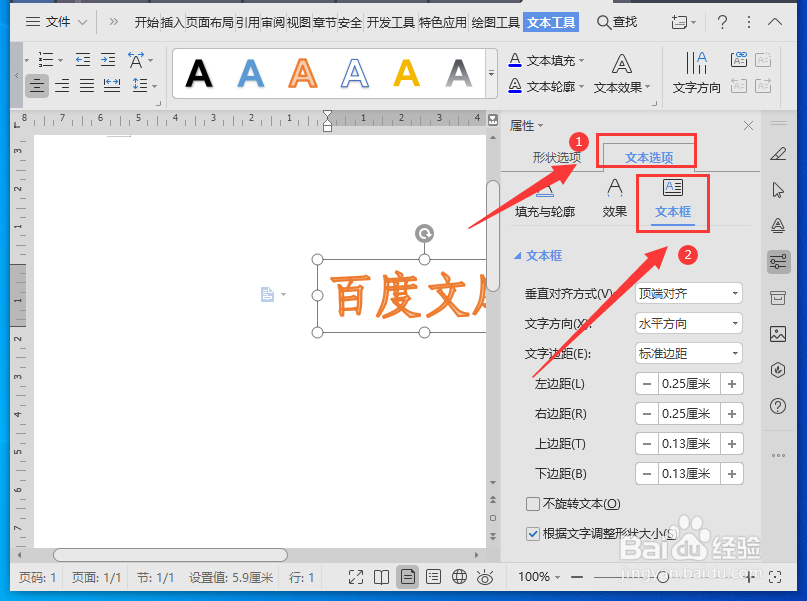Apply distributed alignment
The width and height of the screenshot is (807, 601).
click(112, 85)
